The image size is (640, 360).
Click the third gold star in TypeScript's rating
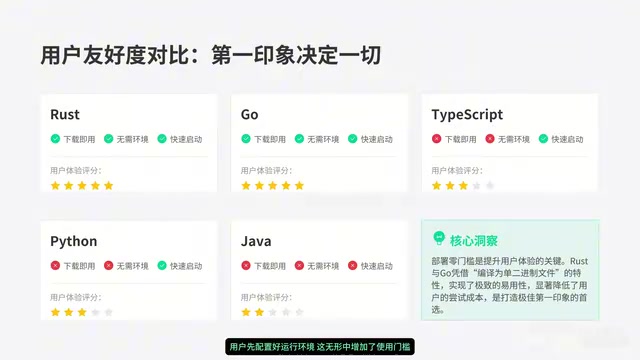(x=463, y=186)
